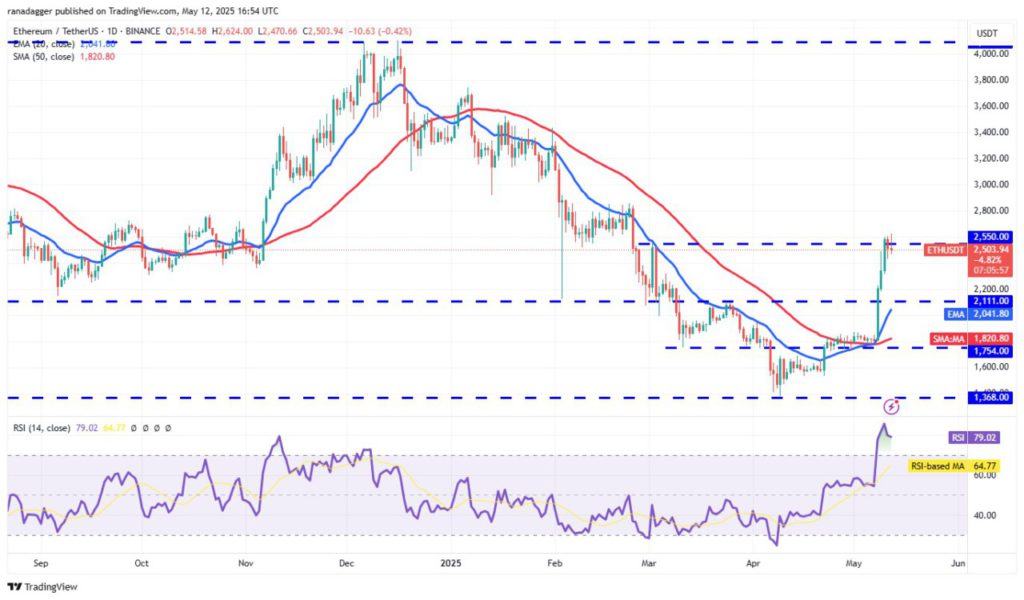The height and width of the screenshot is (600, 1024).
Task: Click the purple RSI 79.02 label
Action: pyautogui.click(x=974, y=437)
